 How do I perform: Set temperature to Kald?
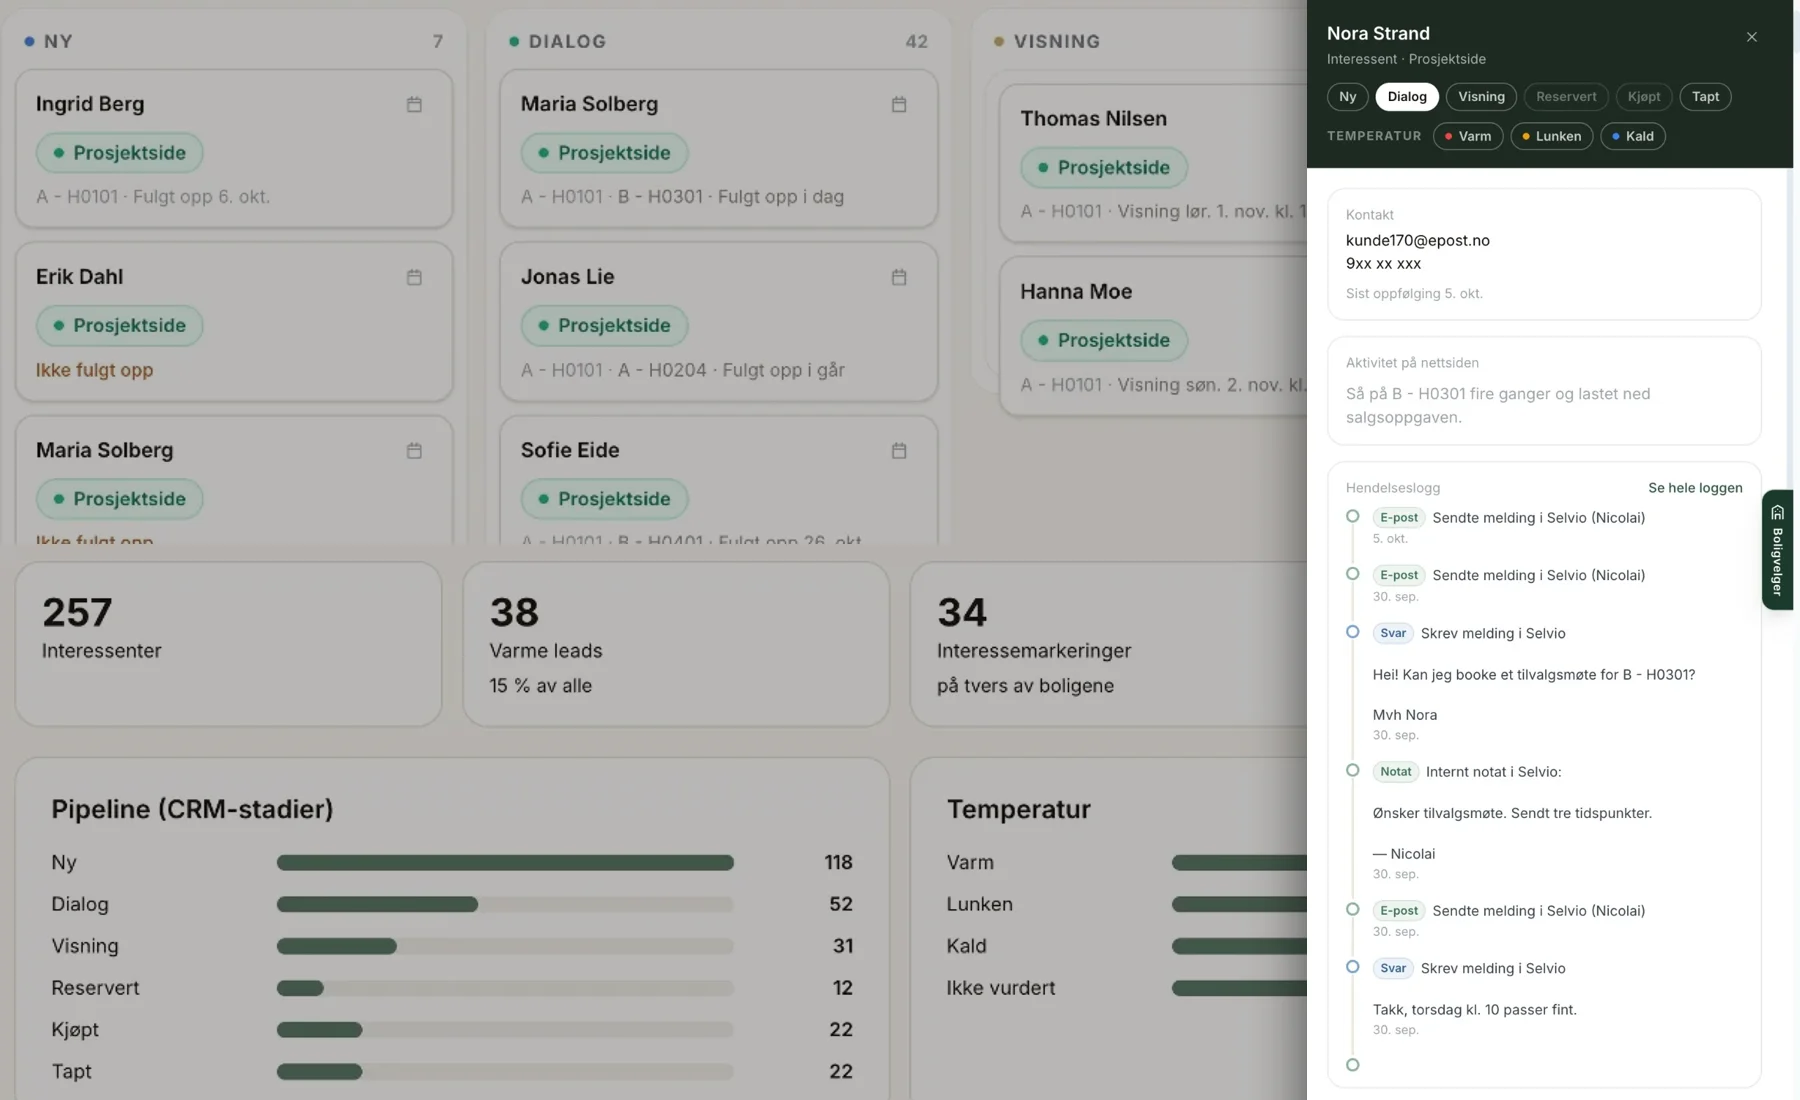tap(1633, 136)
